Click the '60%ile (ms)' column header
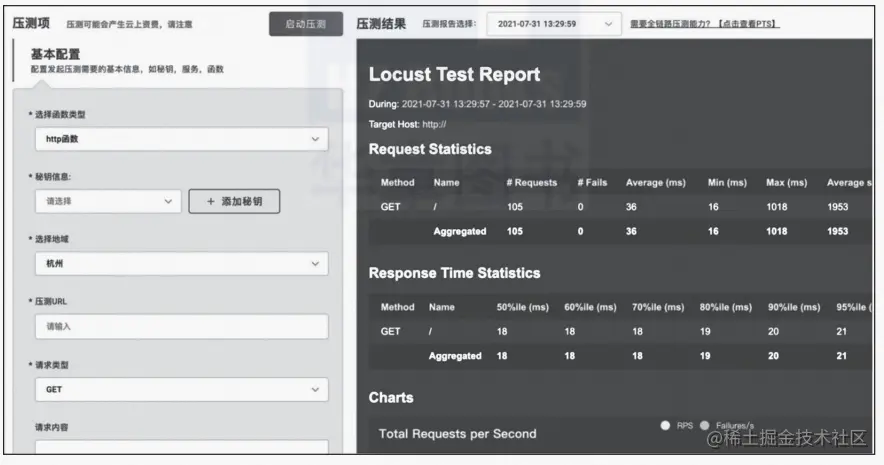884x465 pixels. tap(590, 307)
